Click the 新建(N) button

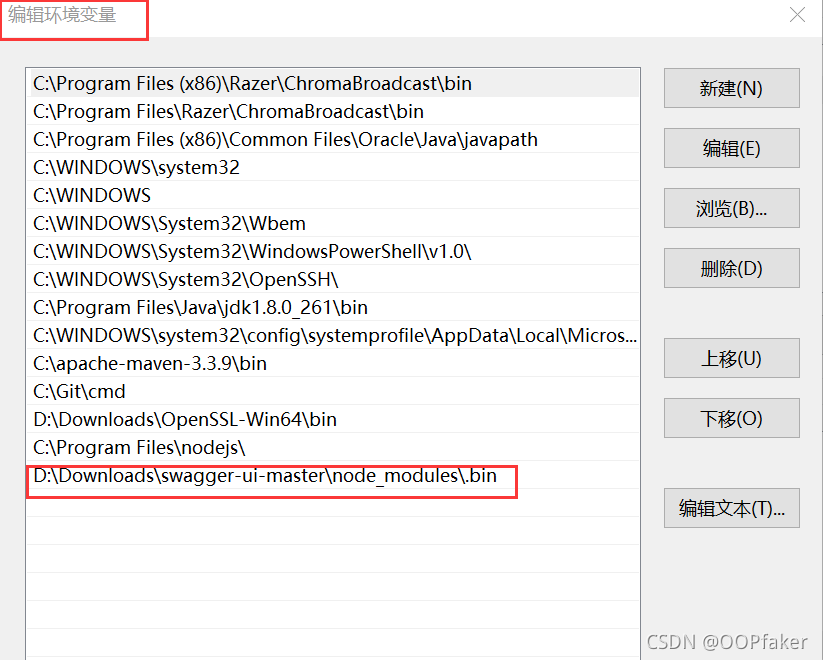click(731, 88)
